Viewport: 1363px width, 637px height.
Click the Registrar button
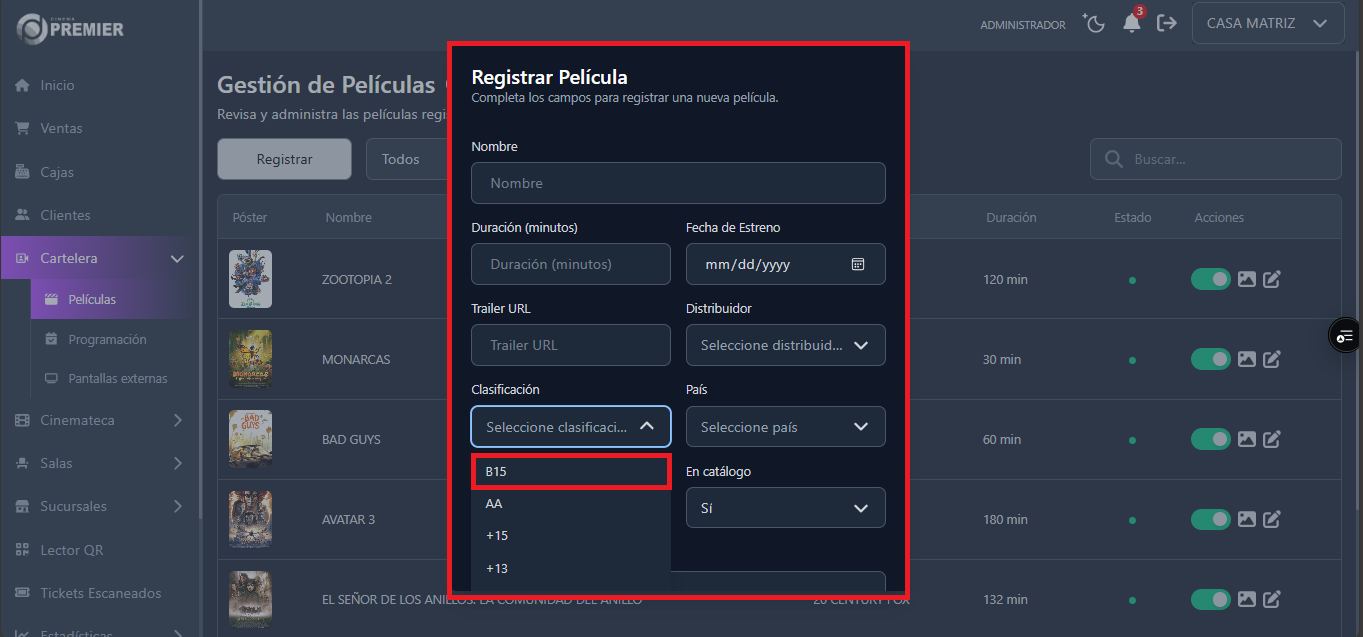(284, 159)
